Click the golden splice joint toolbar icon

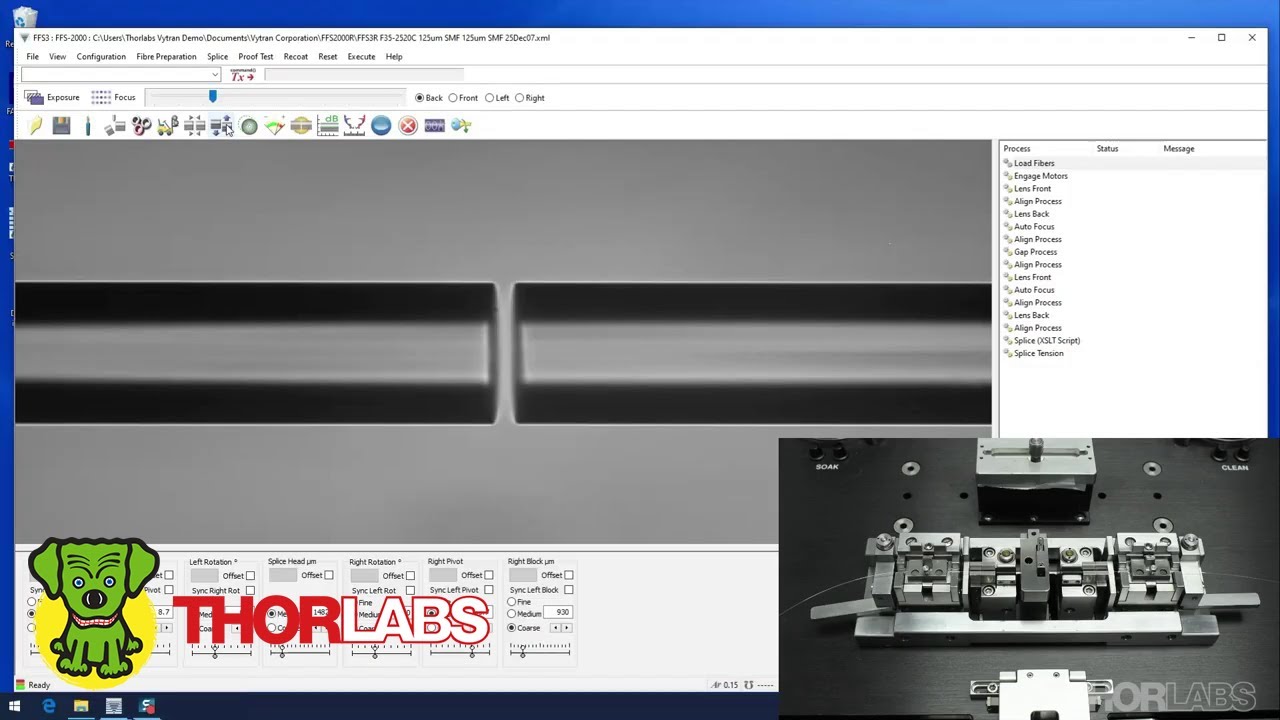[301, 125]
